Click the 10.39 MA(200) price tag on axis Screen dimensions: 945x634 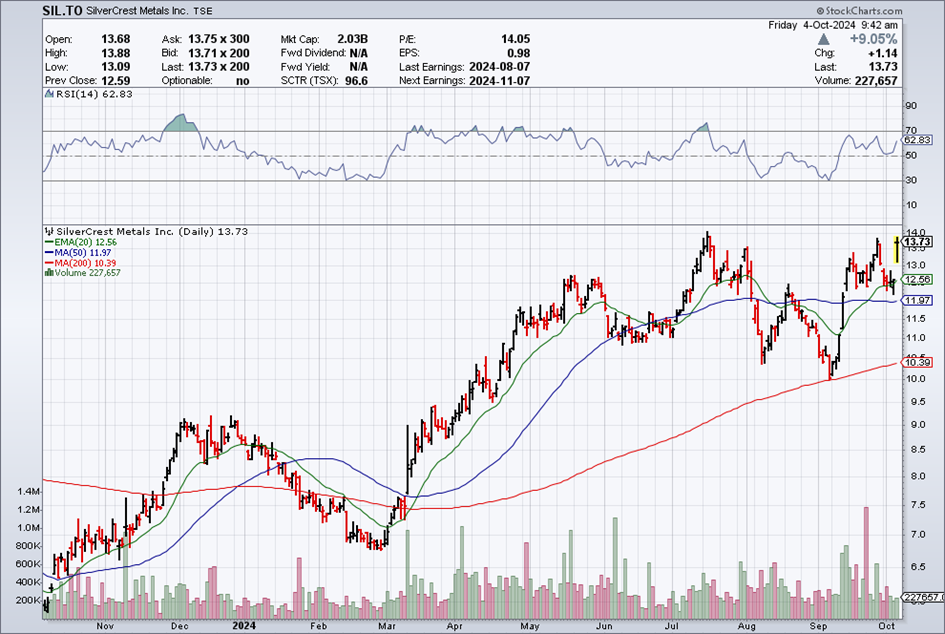tap(917, 362)
